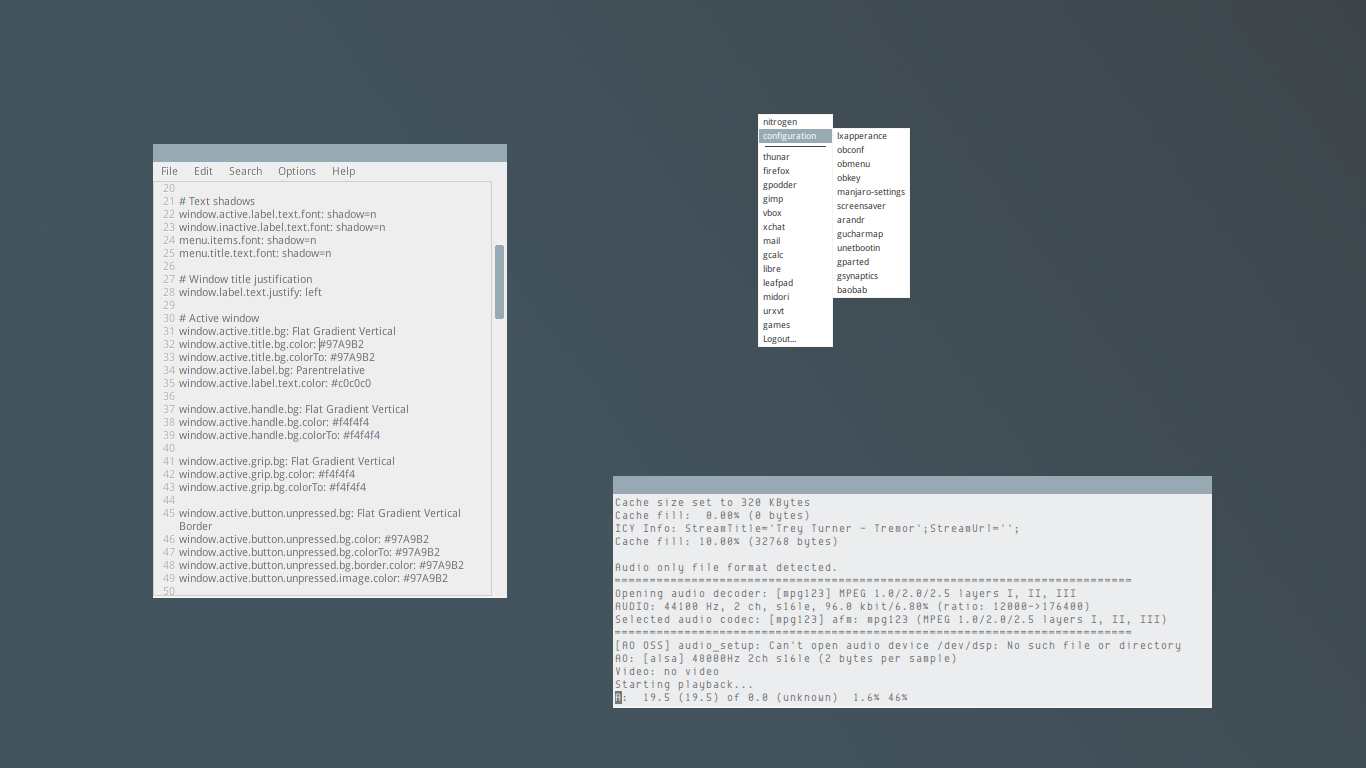The height and width of the screenshot is (768, 1366).
Task: Click line 'menu.title.text.font: shadow=n'
Action: [x=255, y=253]
